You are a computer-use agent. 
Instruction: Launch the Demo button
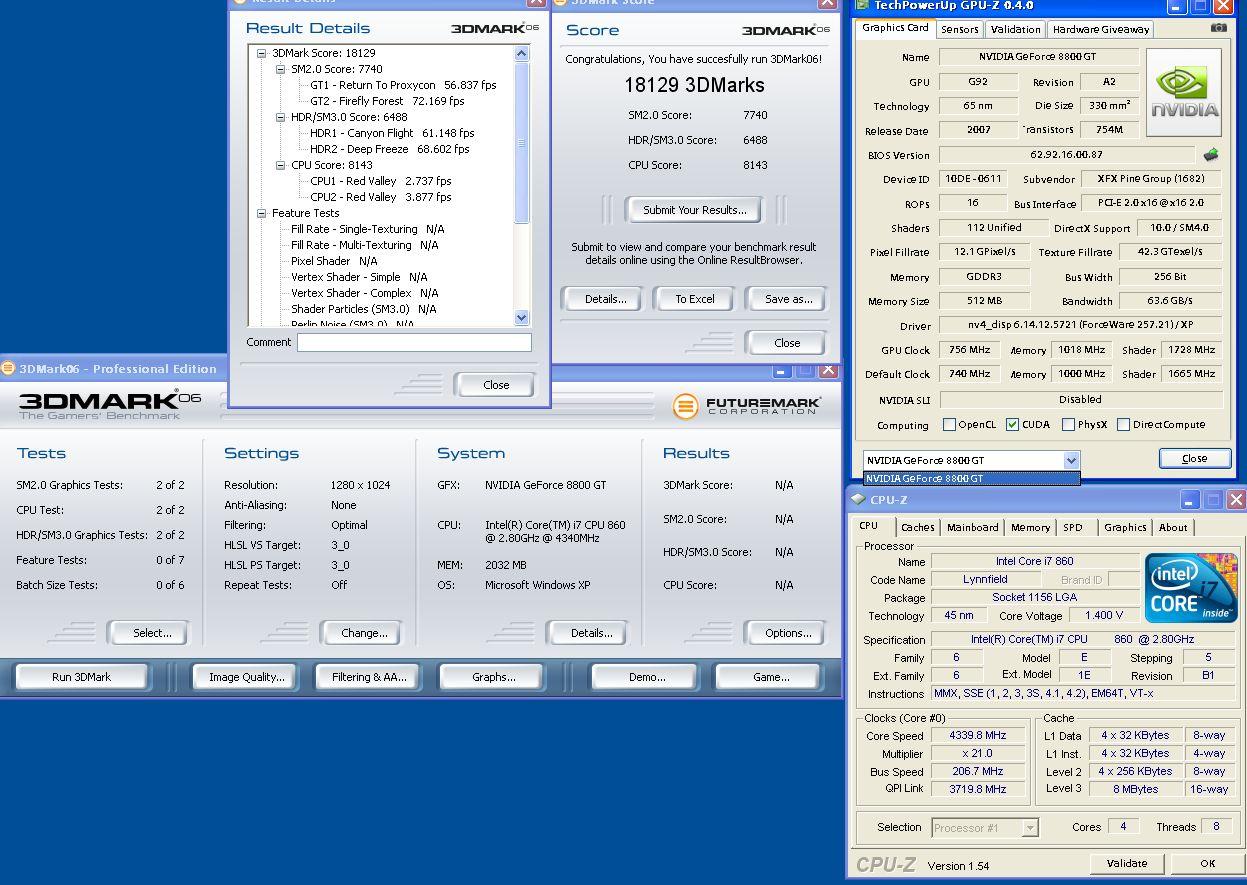point(647,677)
